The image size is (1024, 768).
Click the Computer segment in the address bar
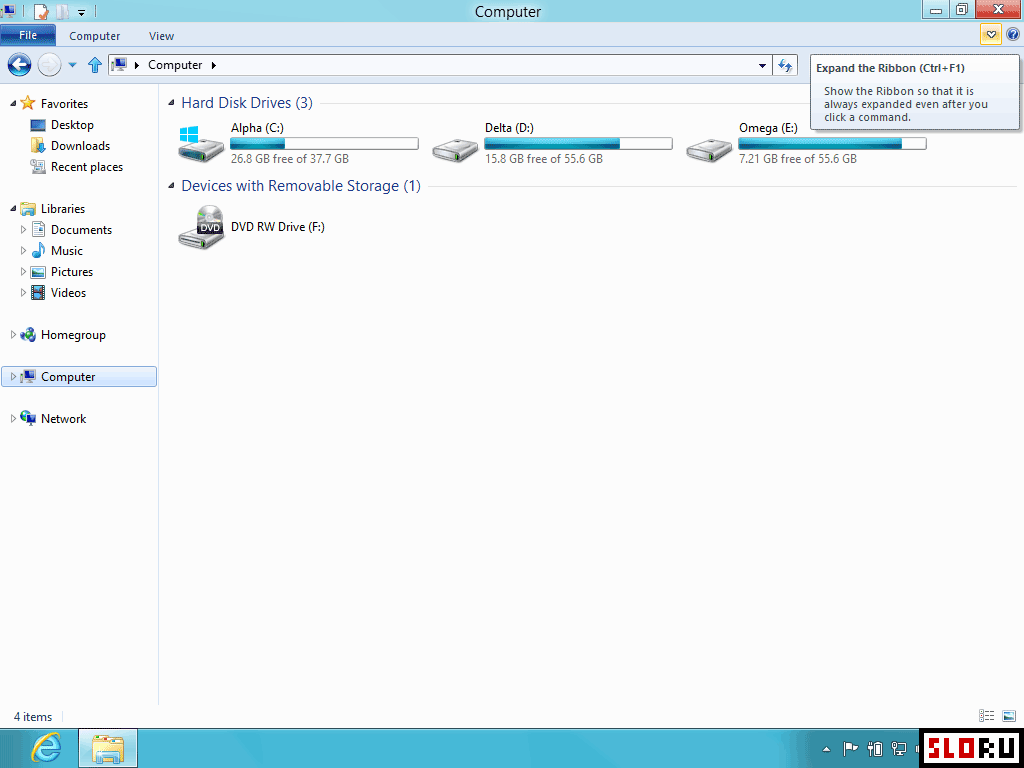175,65
